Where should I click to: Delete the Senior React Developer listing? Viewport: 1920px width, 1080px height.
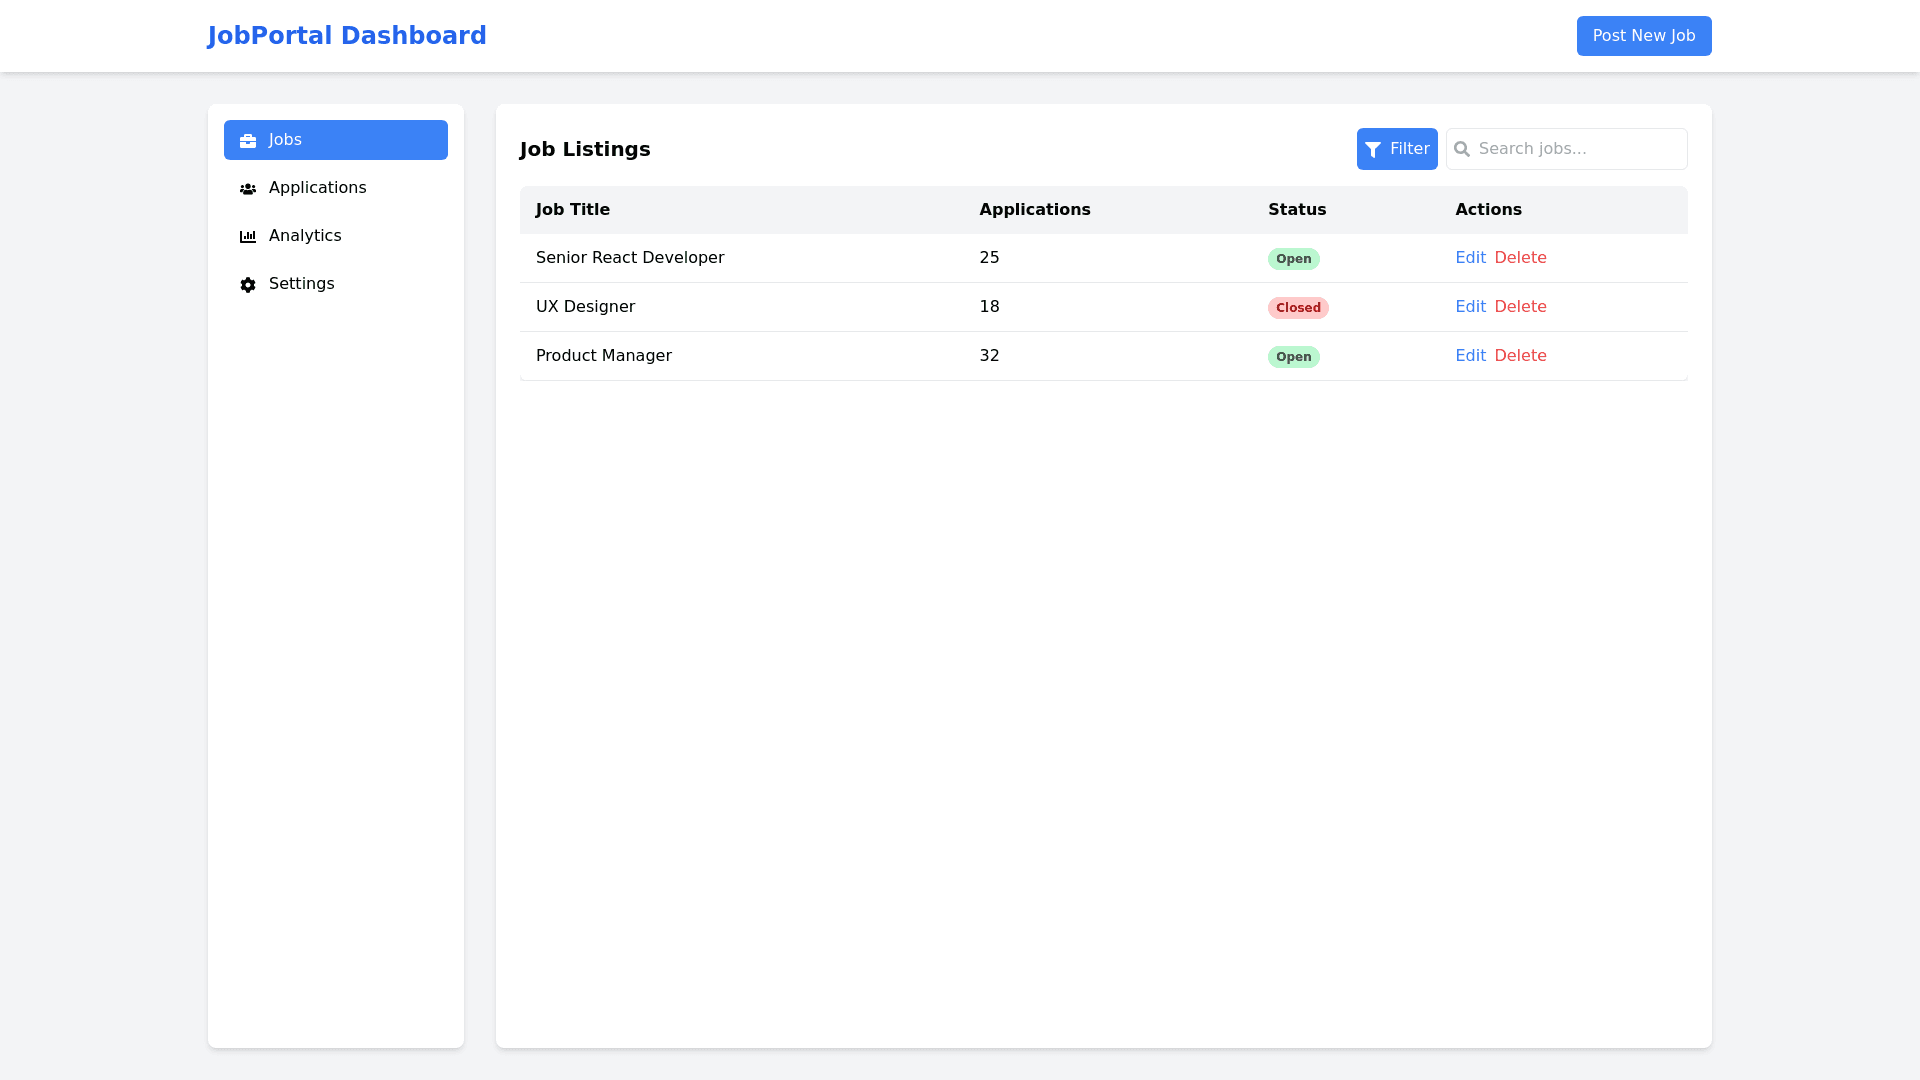coord(1520,258)
